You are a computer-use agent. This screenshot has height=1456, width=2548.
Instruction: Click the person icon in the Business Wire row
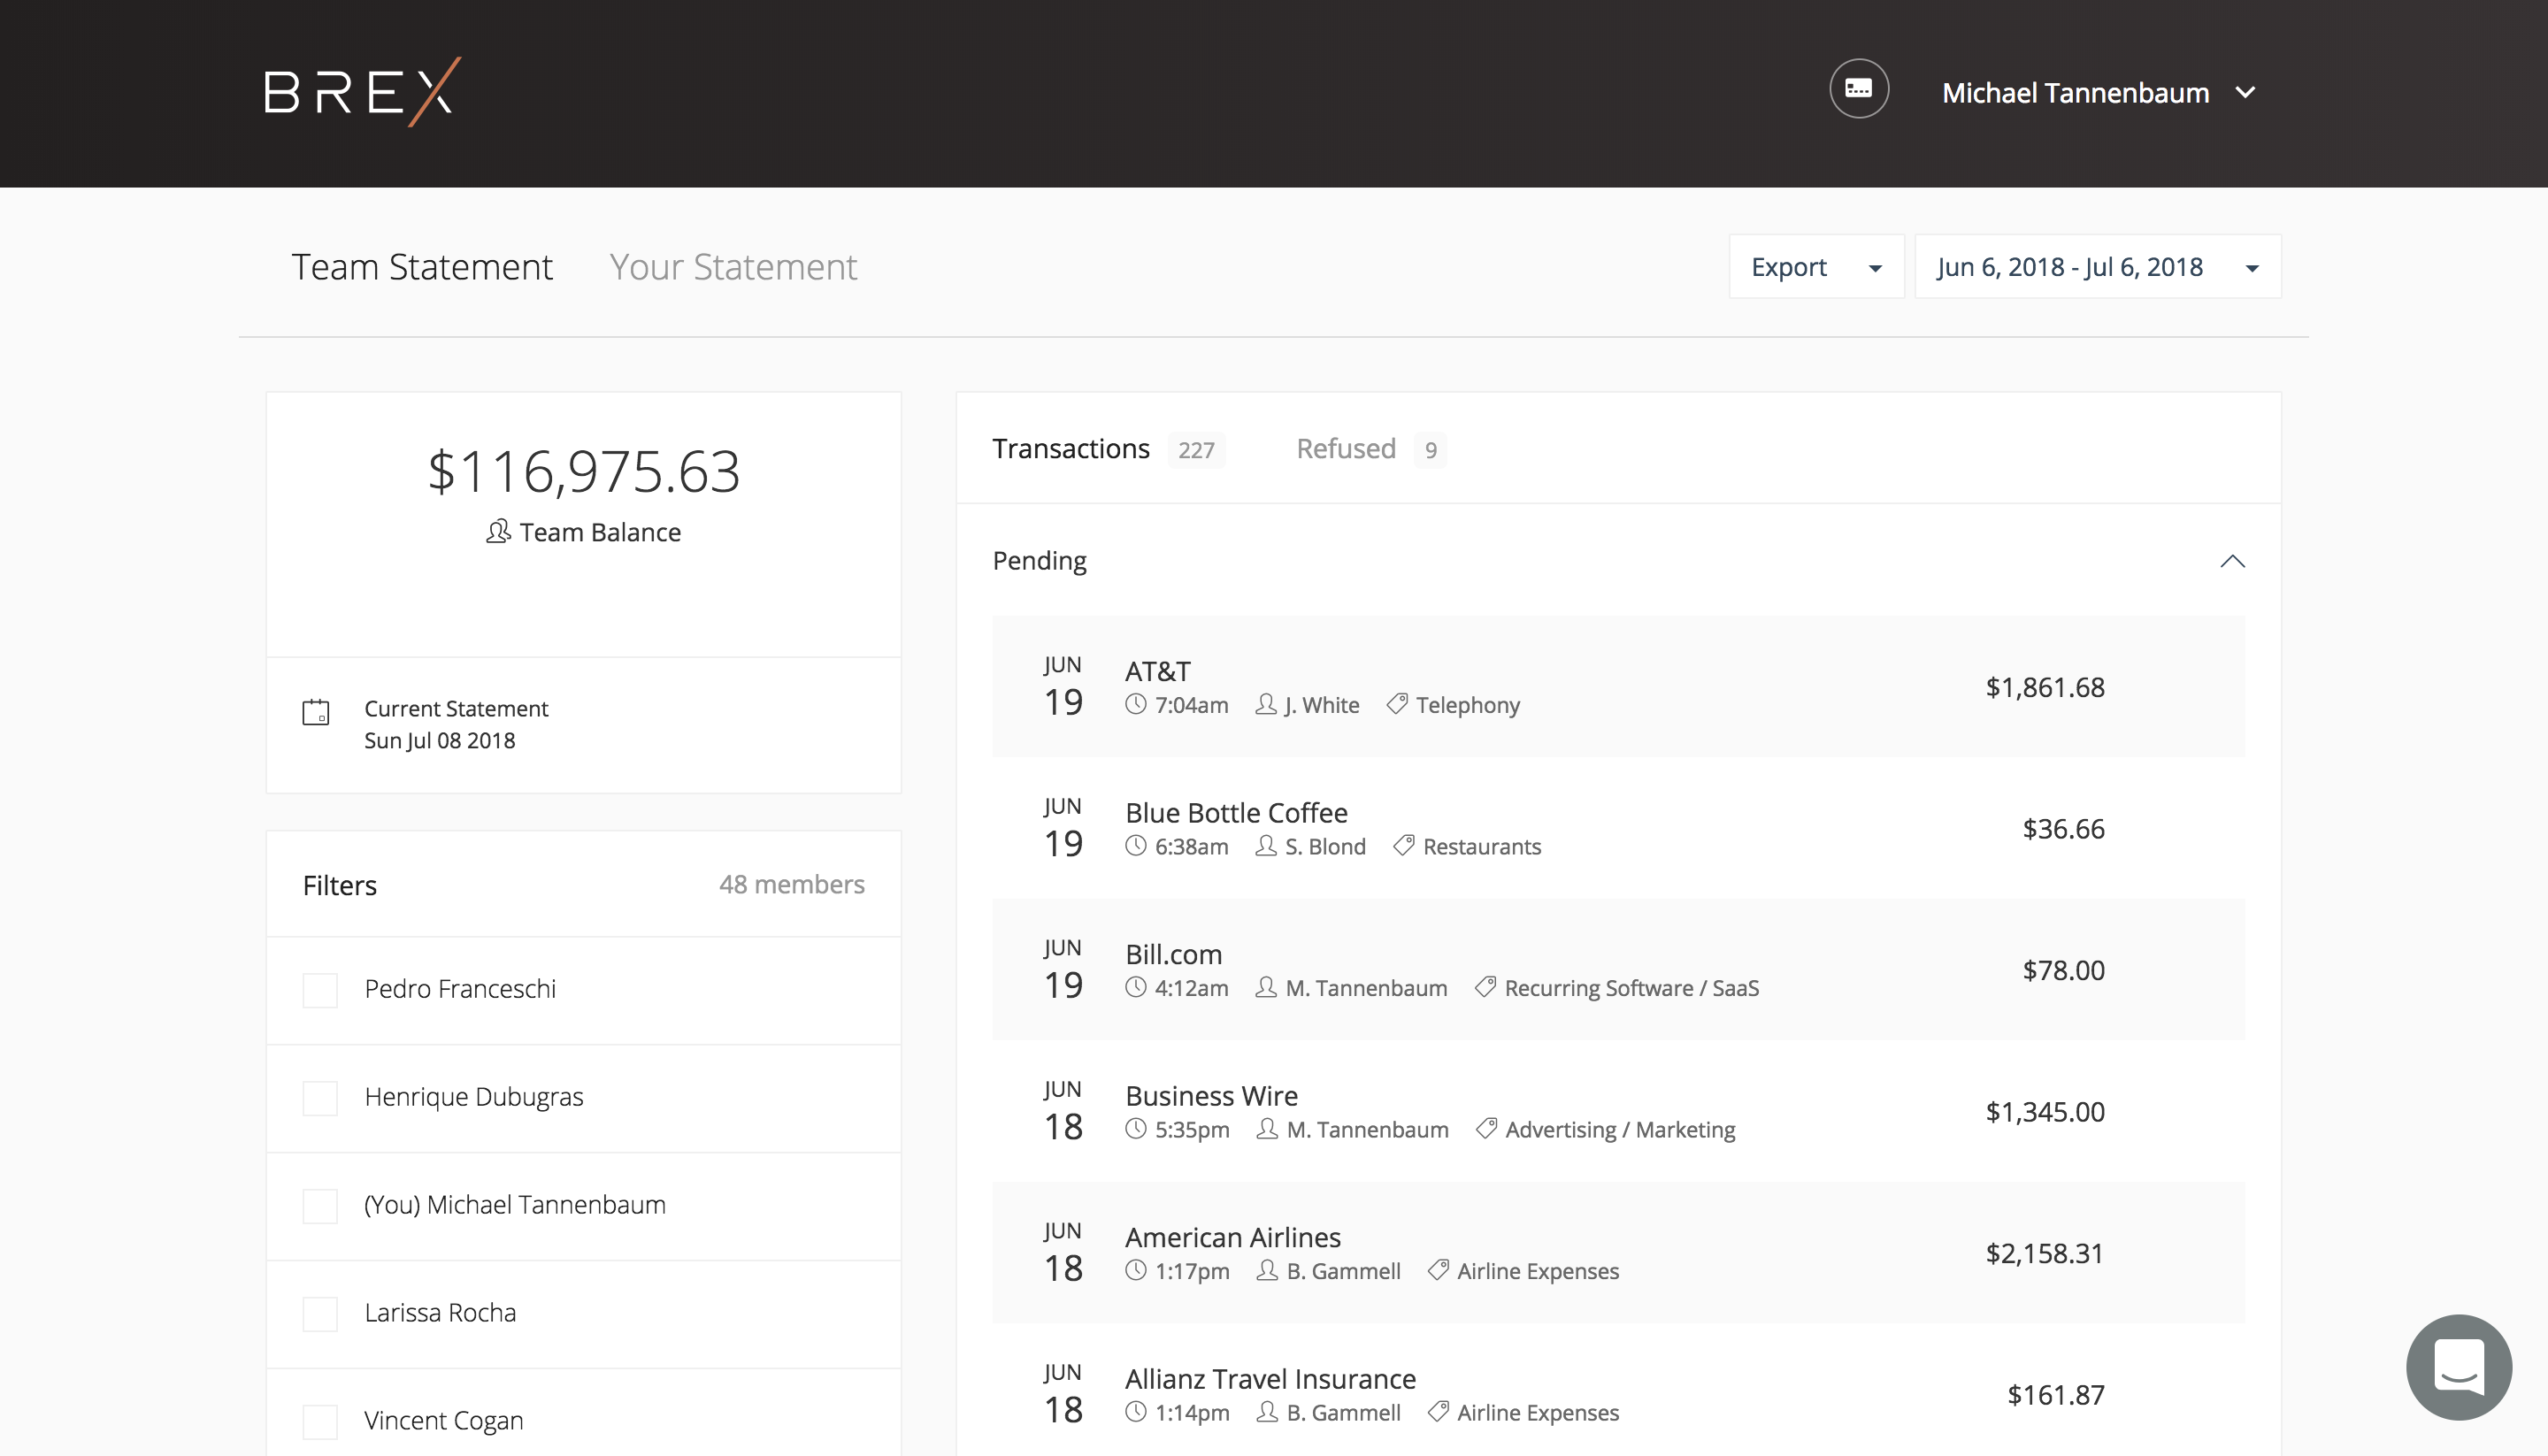(1267, 1129)
